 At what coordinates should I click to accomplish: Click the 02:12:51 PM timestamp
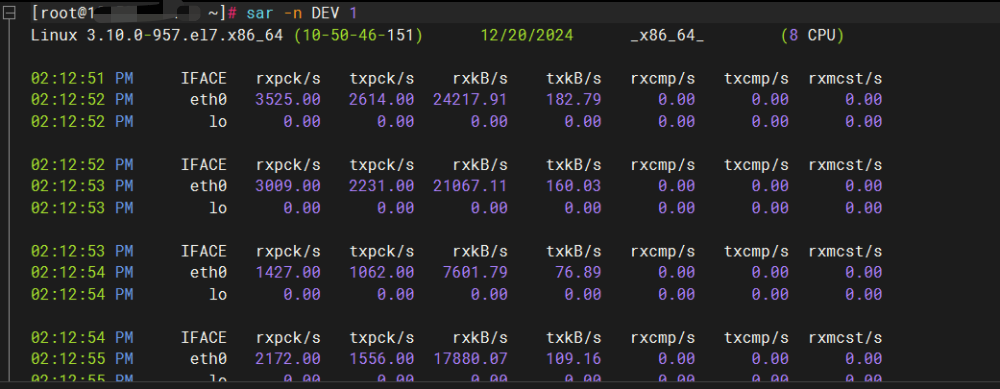point(82,78)
